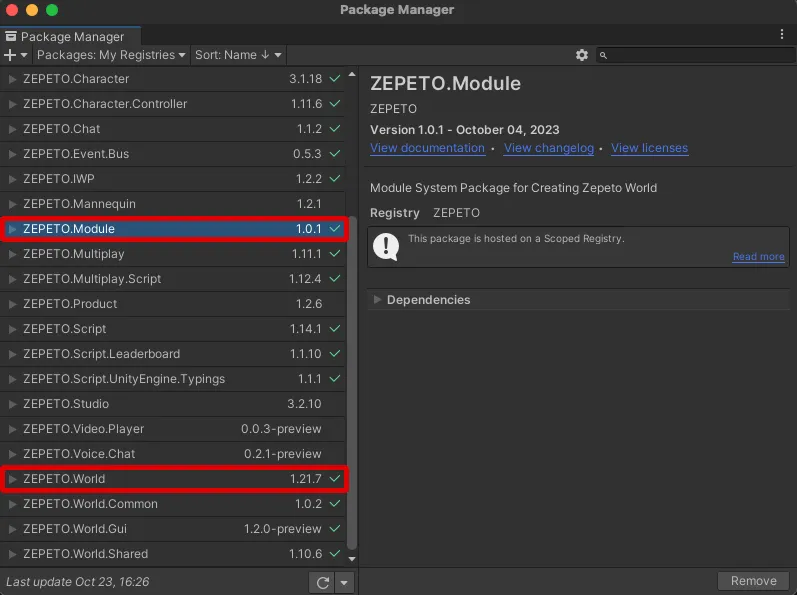Select ZEPETO.Script.Leaderboard package row
The height and width of the screenshot is (595, 797).
[x=172, y=354]
